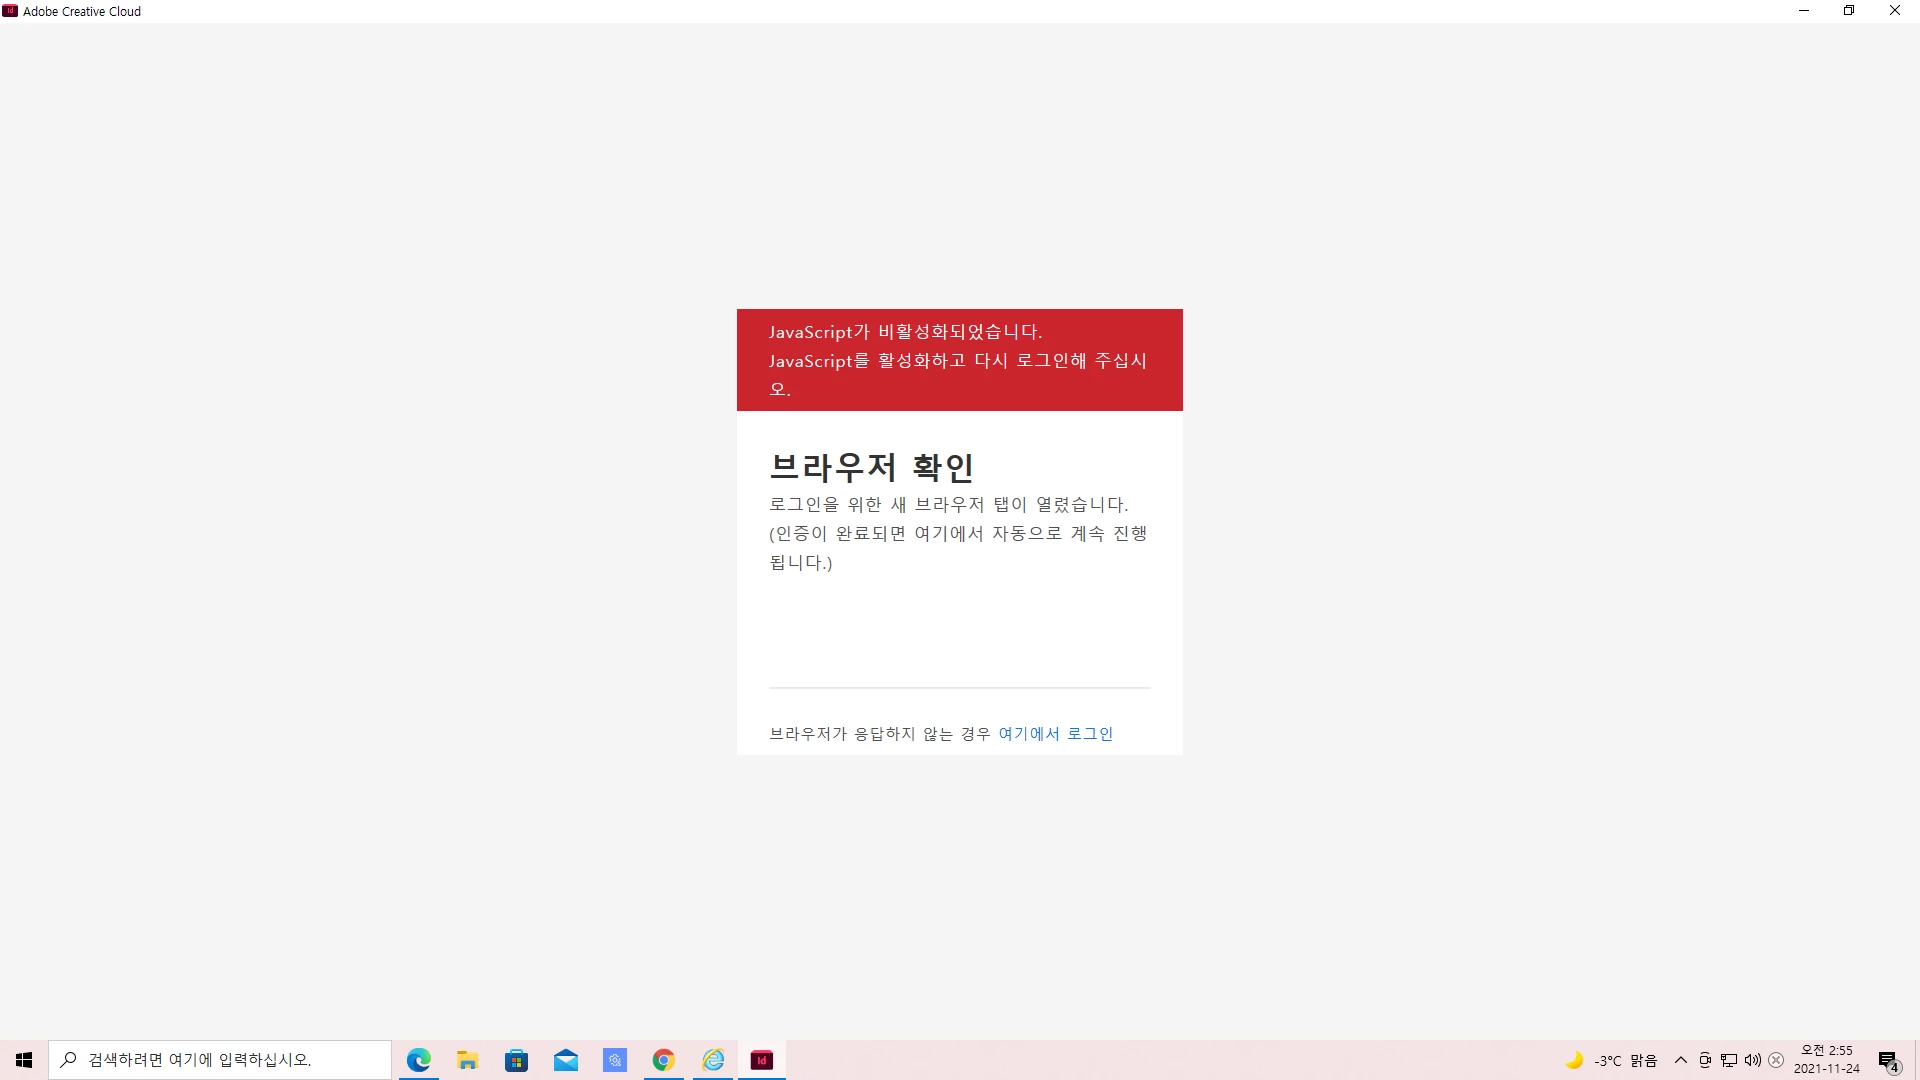Switch to Google Chrome in the taskbar
The image size is (1920, 1080).
point(663,1060)
